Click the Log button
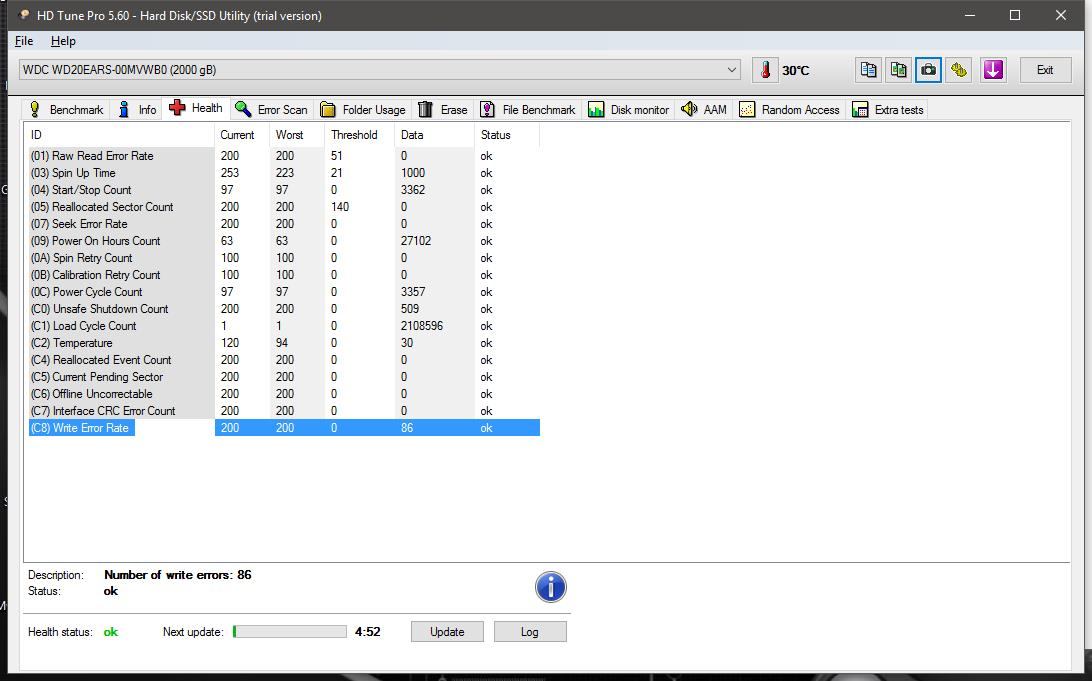The height and width of the screenshot is (681, 1092). tap(530, 632)
